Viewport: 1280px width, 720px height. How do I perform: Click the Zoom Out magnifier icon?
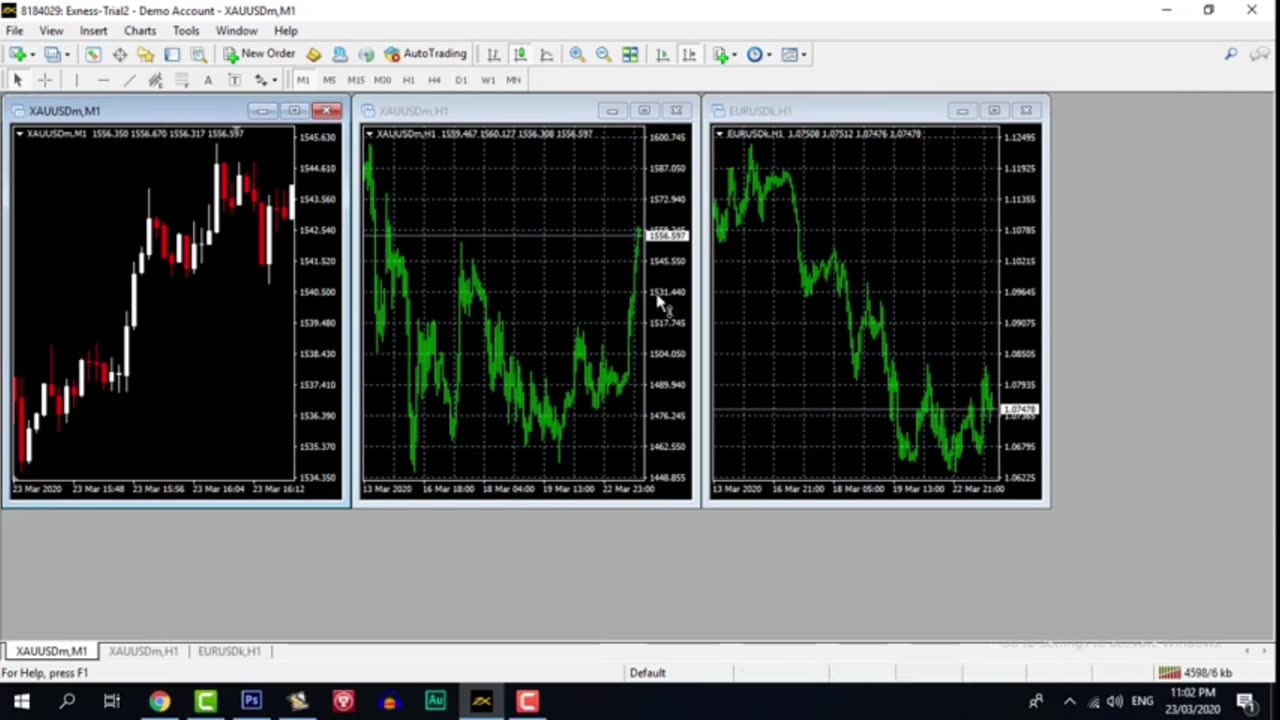(603, 54)
